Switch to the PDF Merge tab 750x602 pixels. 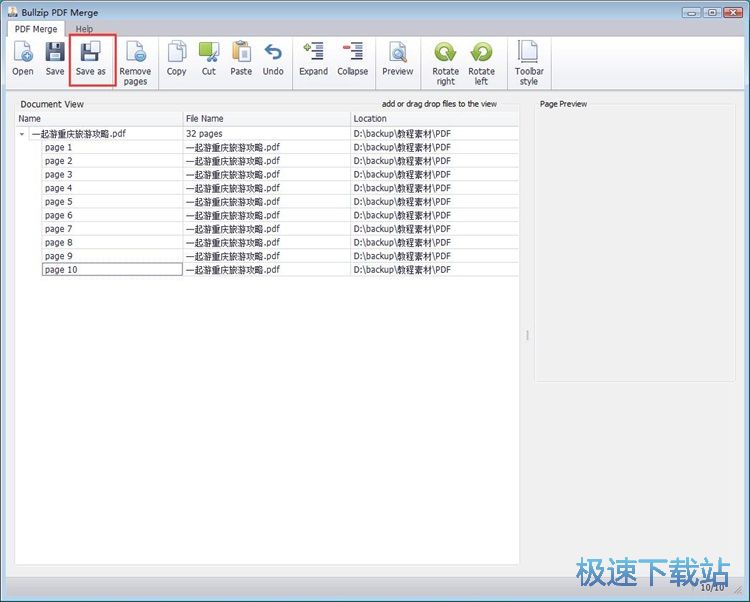point(36,29)
